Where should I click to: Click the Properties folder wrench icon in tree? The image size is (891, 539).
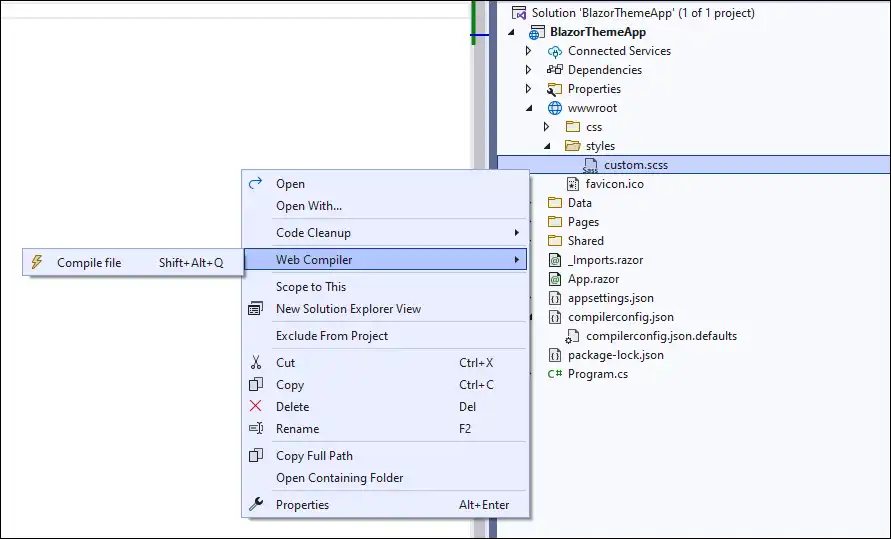554,89
